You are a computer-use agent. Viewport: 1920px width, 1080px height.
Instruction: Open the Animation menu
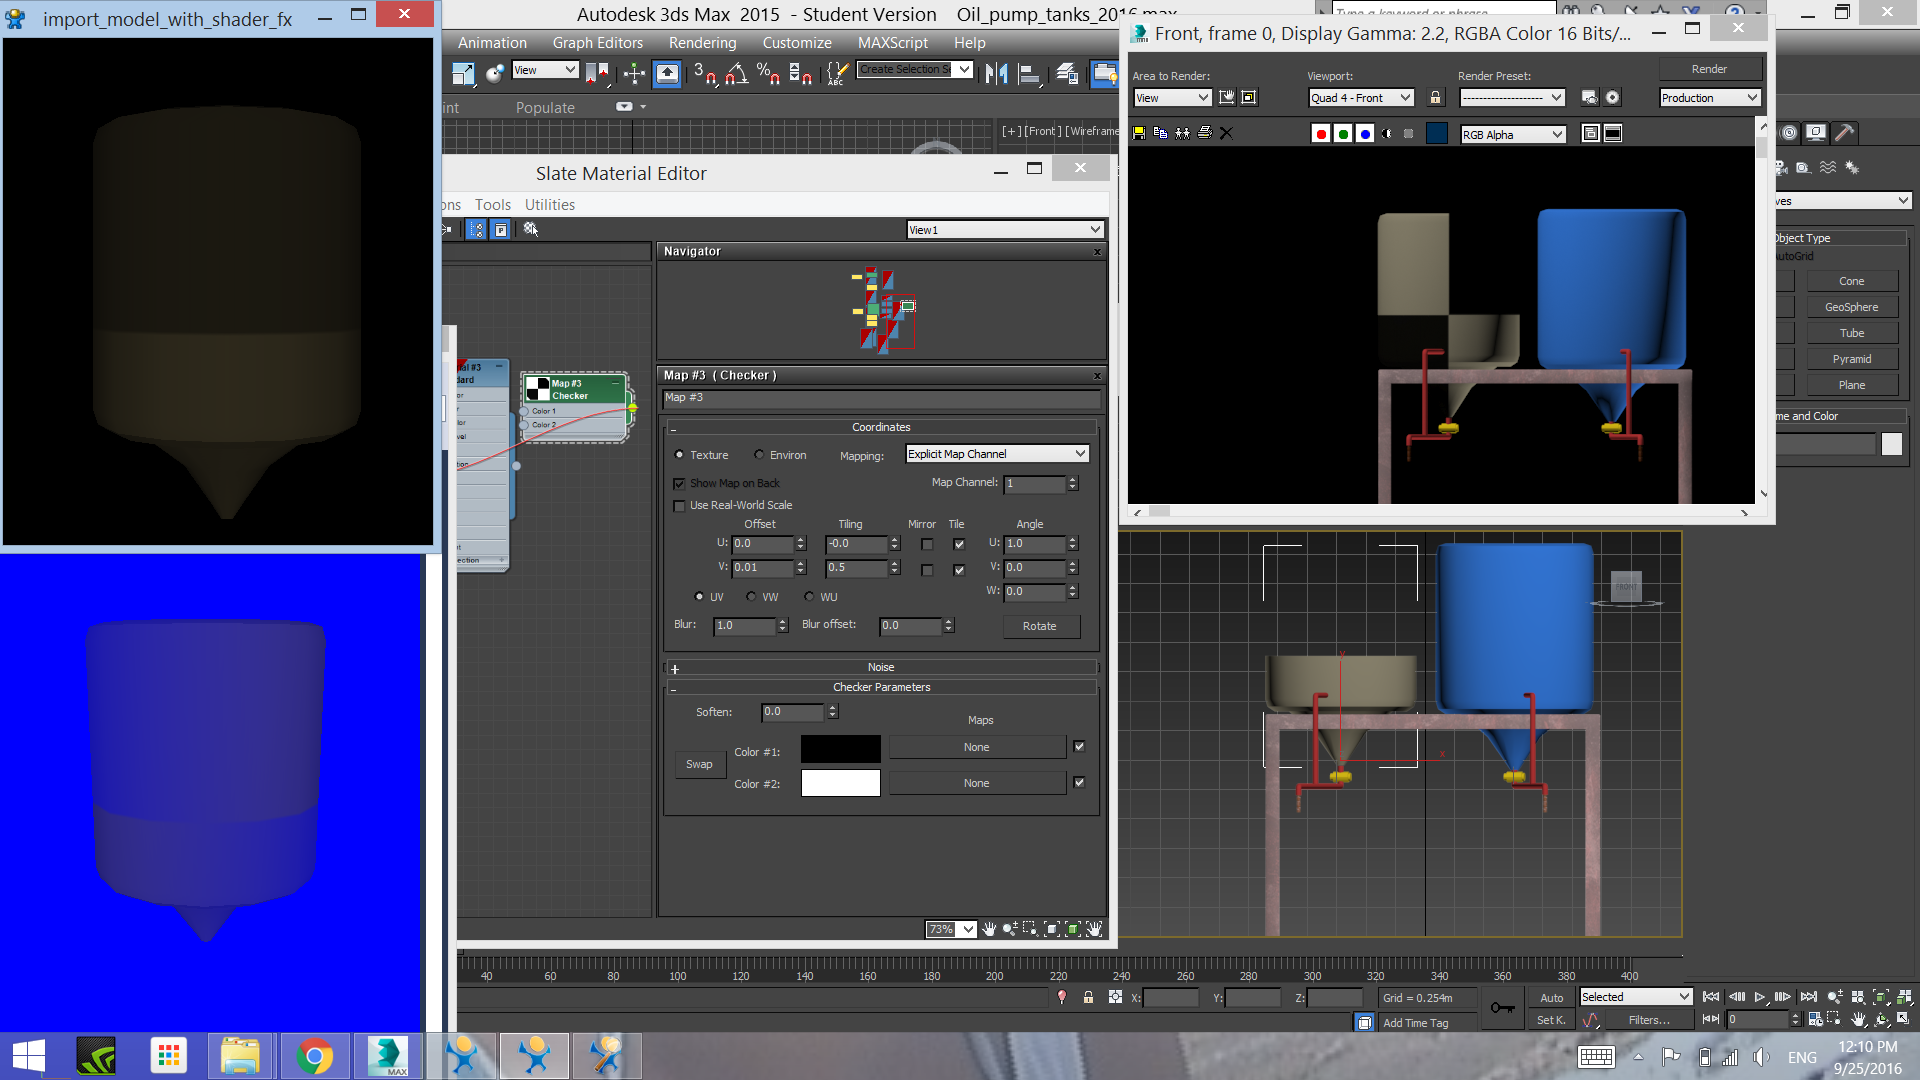pyautogui.click(x=492, y=43)
